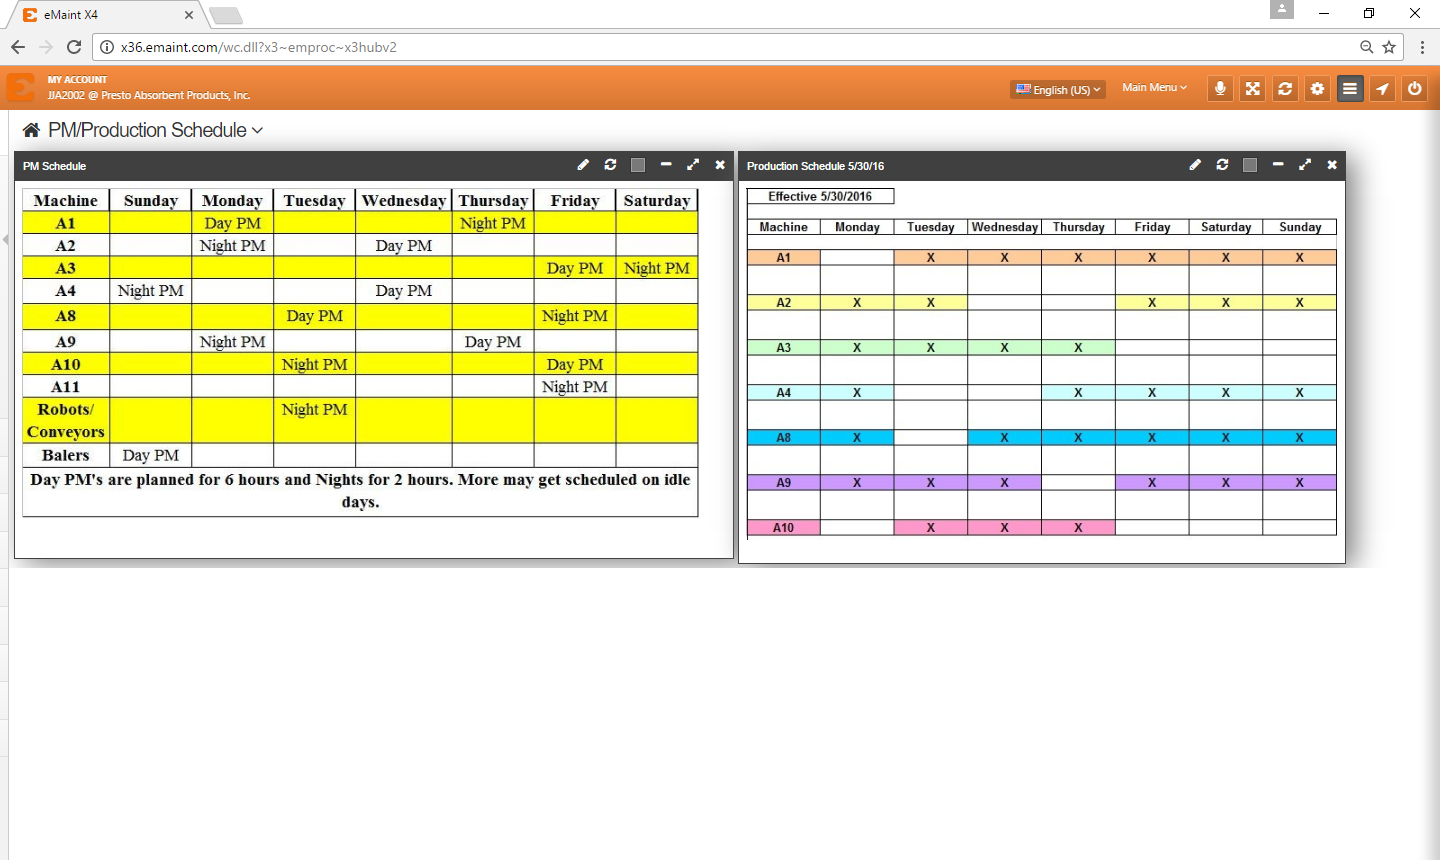
Task: Click Day PM cell for Balers Sunday
Action: (x=150, y=455)
